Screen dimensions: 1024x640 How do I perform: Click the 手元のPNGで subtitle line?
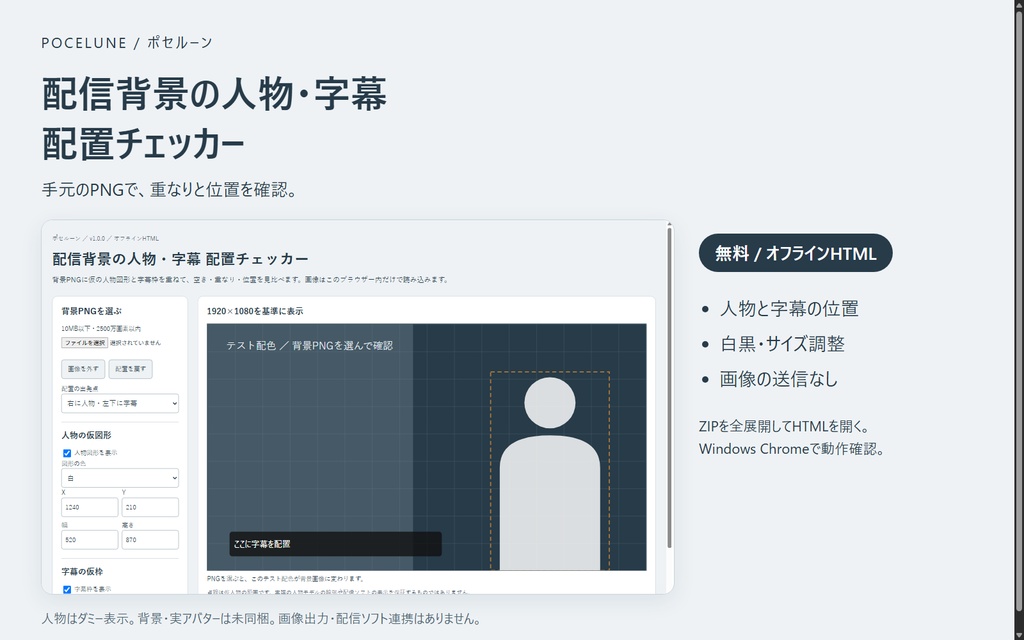click(170, 190)
